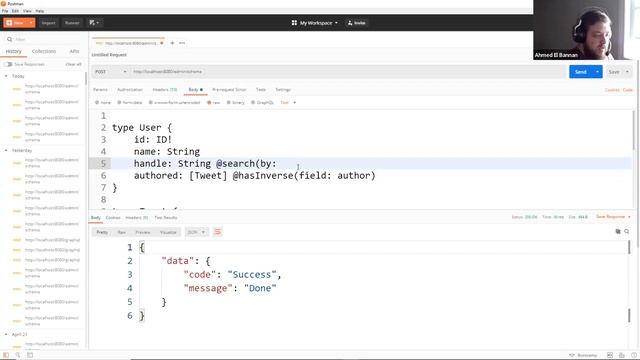Switch to the Settings tab
The width and height of the screenshot is (640, 360).
pyautogui.click(x=283, y=90)
